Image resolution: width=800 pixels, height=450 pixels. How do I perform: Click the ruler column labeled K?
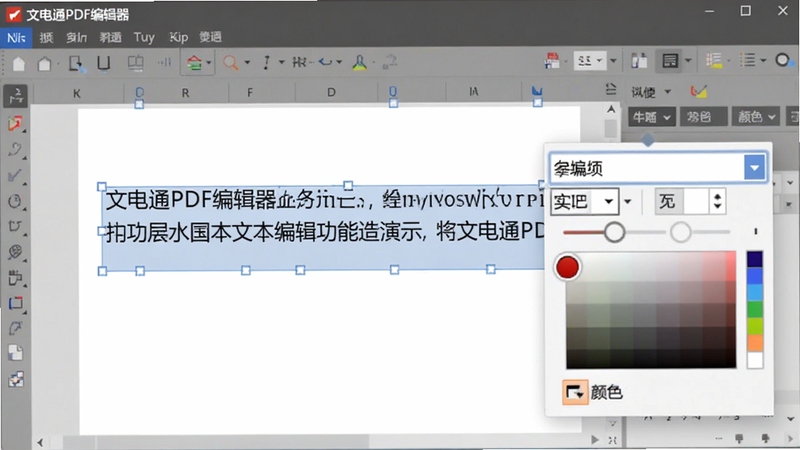[x=77, y=93]
